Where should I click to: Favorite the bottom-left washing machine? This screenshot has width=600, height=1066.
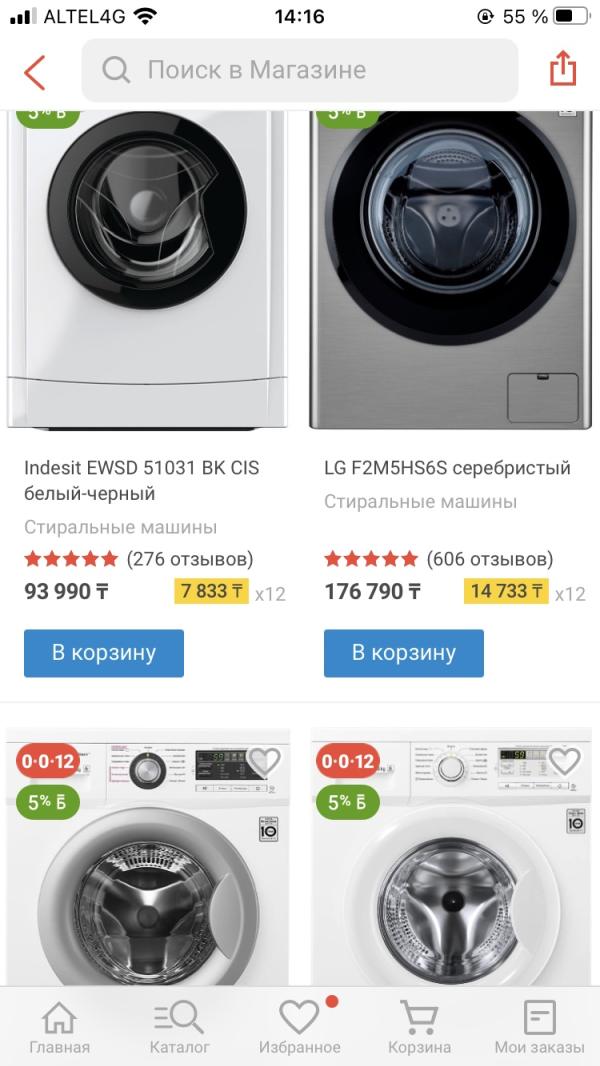[x=264, y=762]
